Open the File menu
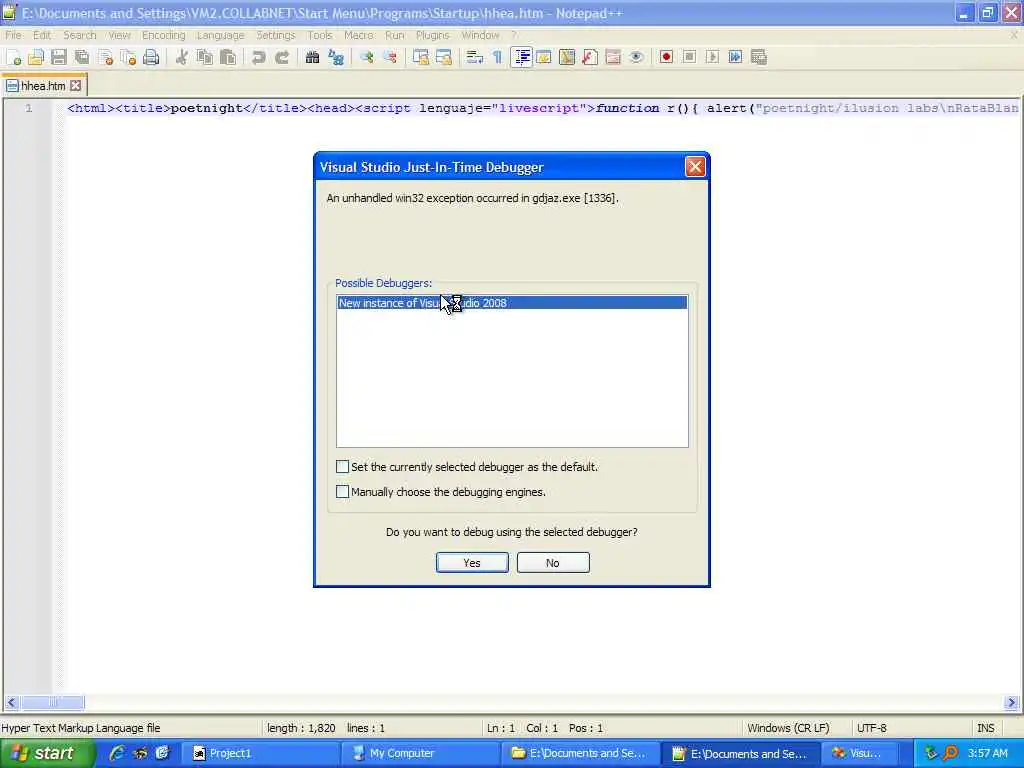The width and height of the screenshot is (1024, 768). 13,35
